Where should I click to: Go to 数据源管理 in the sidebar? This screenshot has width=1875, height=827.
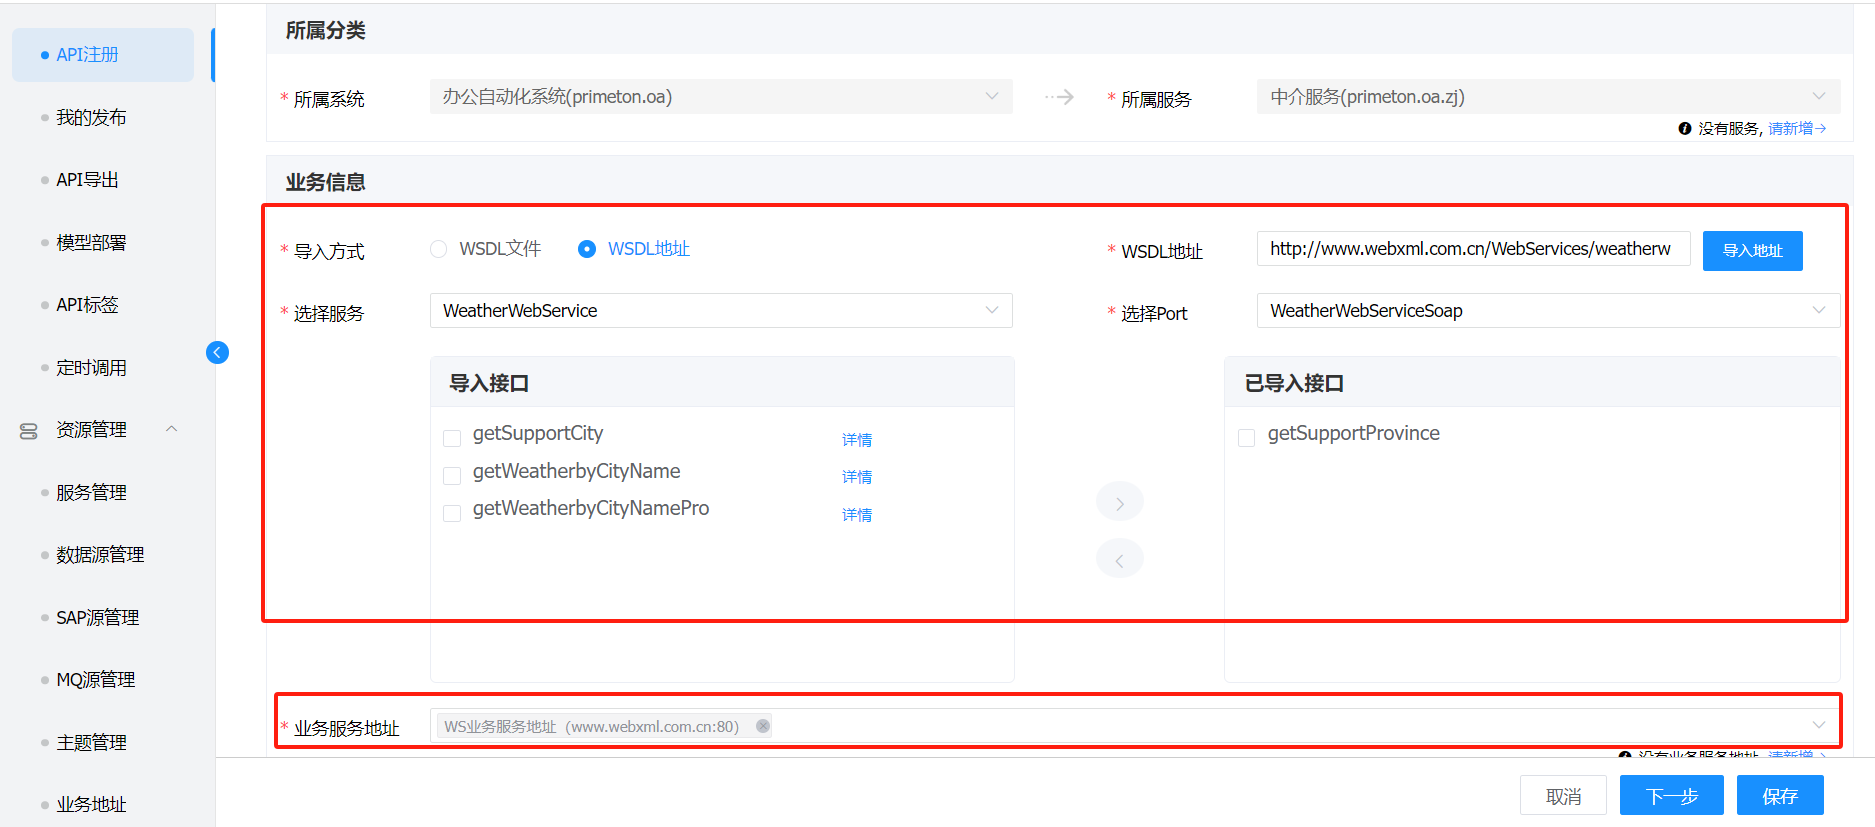pos(100,555)
